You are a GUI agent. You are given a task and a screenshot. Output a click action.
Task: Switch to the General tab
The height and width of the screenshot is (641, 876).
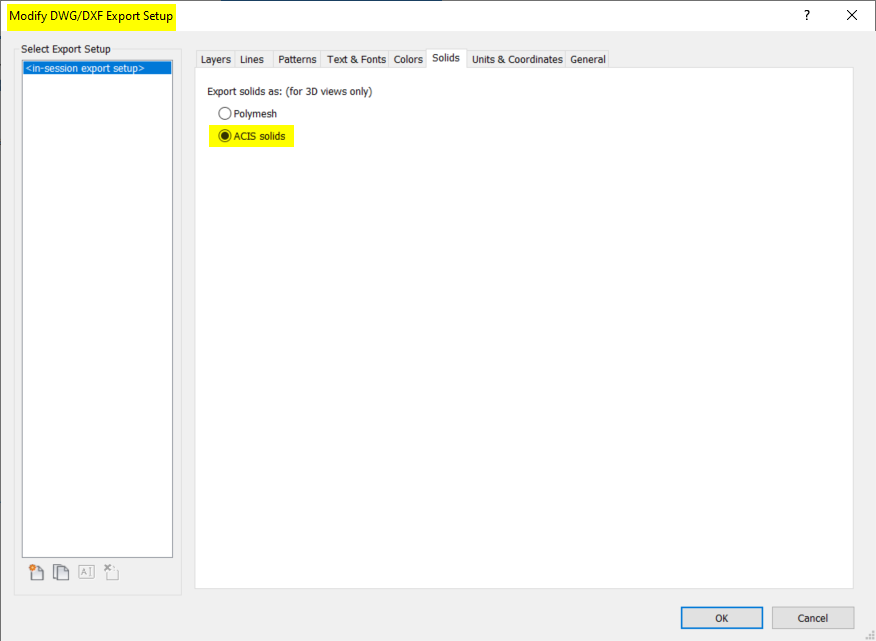(x=587, y=59)
